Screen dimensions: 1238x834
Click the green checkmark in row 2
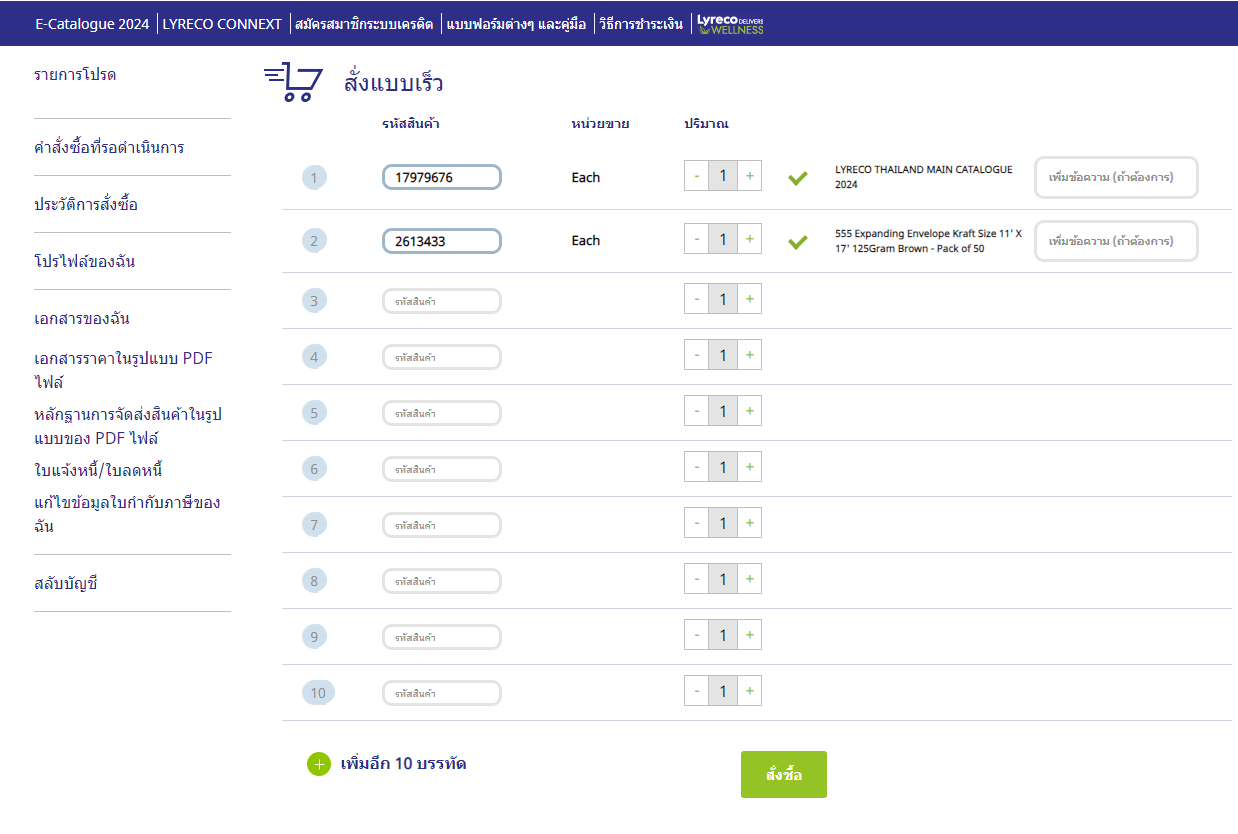[x=797, y=241]
